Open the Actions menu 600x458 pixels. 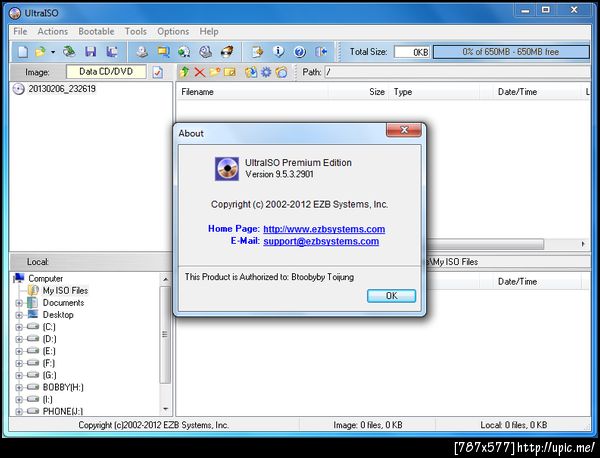click(53, 31)
